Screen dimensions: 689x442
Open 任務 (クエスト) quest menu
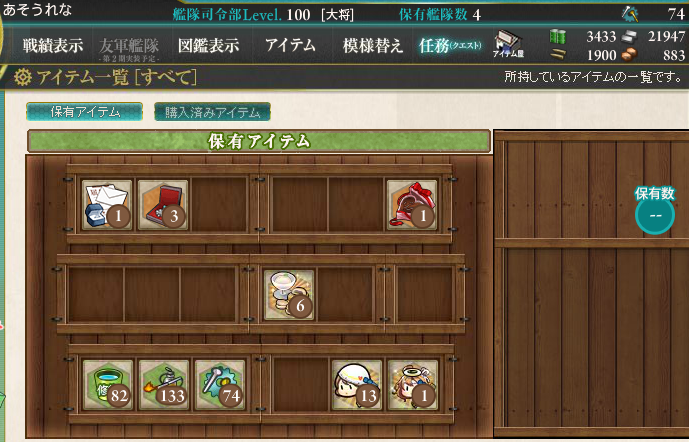[x=450, y=46]
